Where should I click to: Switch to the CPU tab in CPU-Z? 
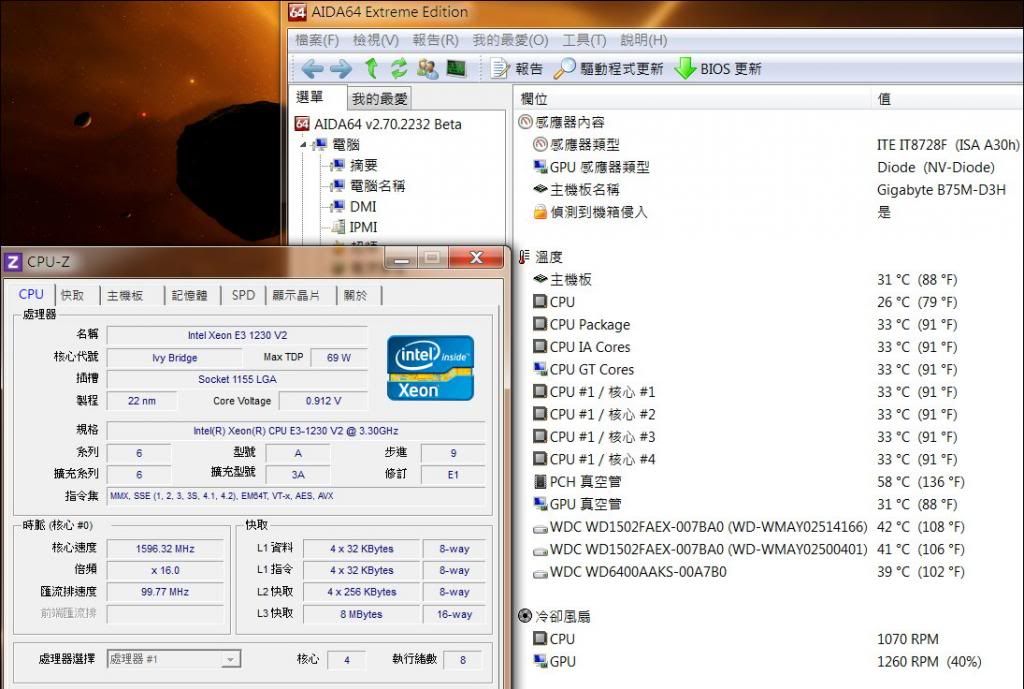tap(31, 295)
